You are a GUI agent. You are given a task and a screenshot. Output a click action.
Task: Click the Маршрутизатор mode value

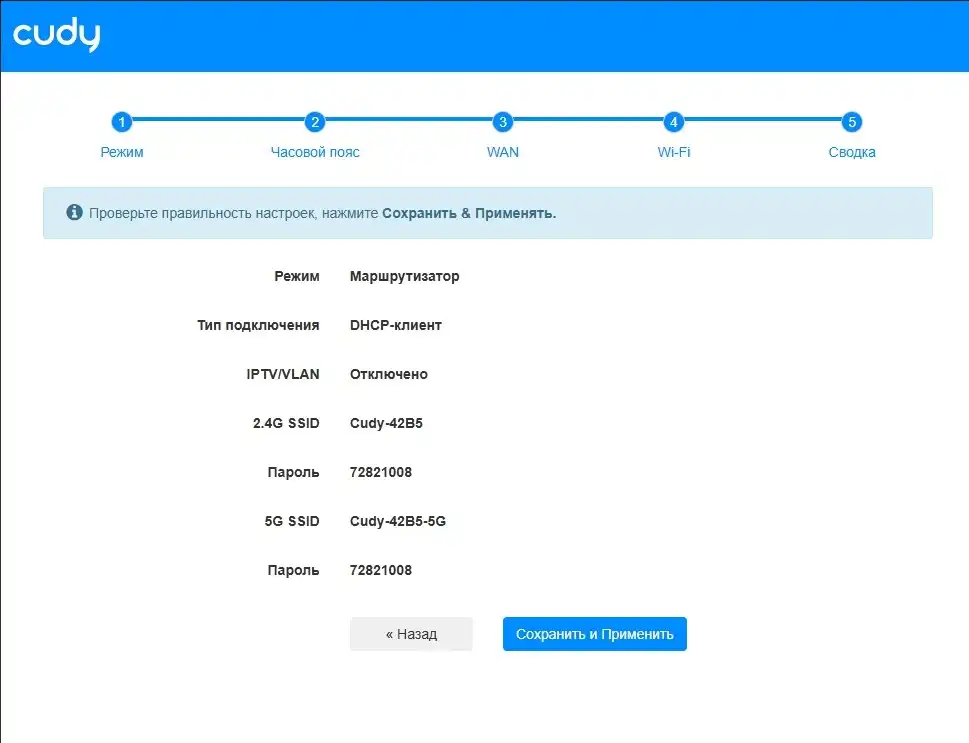click(404, 276)
